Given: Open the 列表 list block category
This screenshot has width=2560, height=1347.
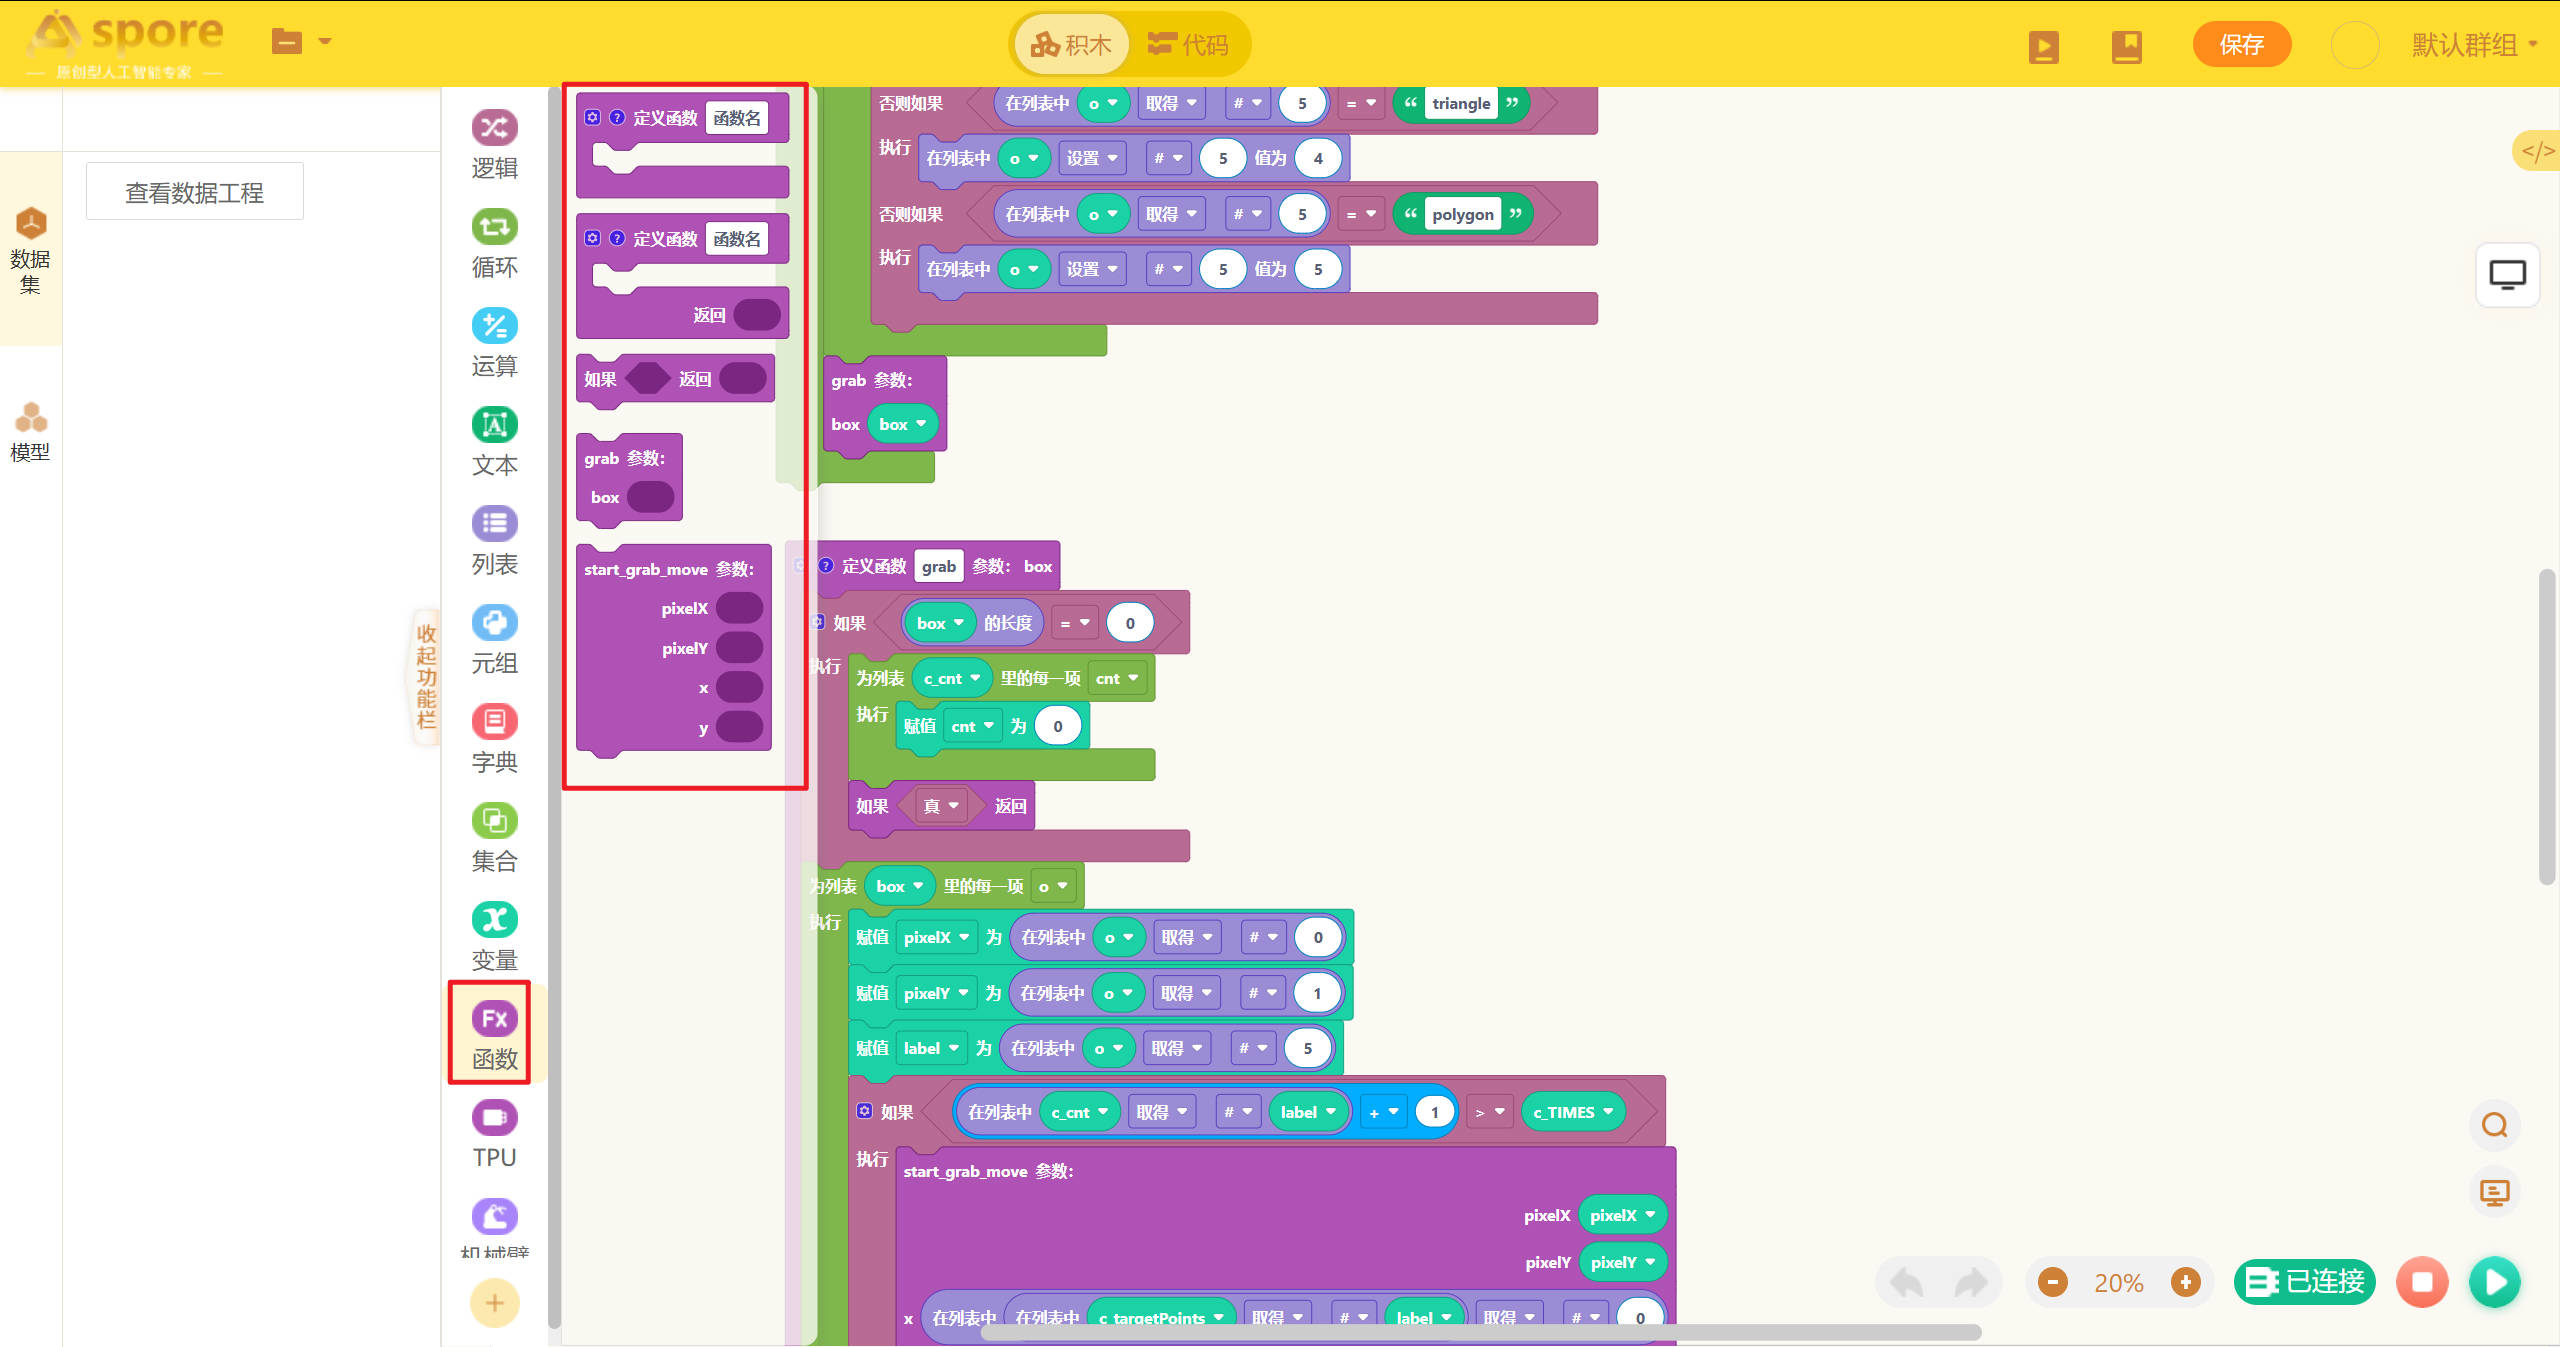Looking at the screenshot, I should point(494,540).
